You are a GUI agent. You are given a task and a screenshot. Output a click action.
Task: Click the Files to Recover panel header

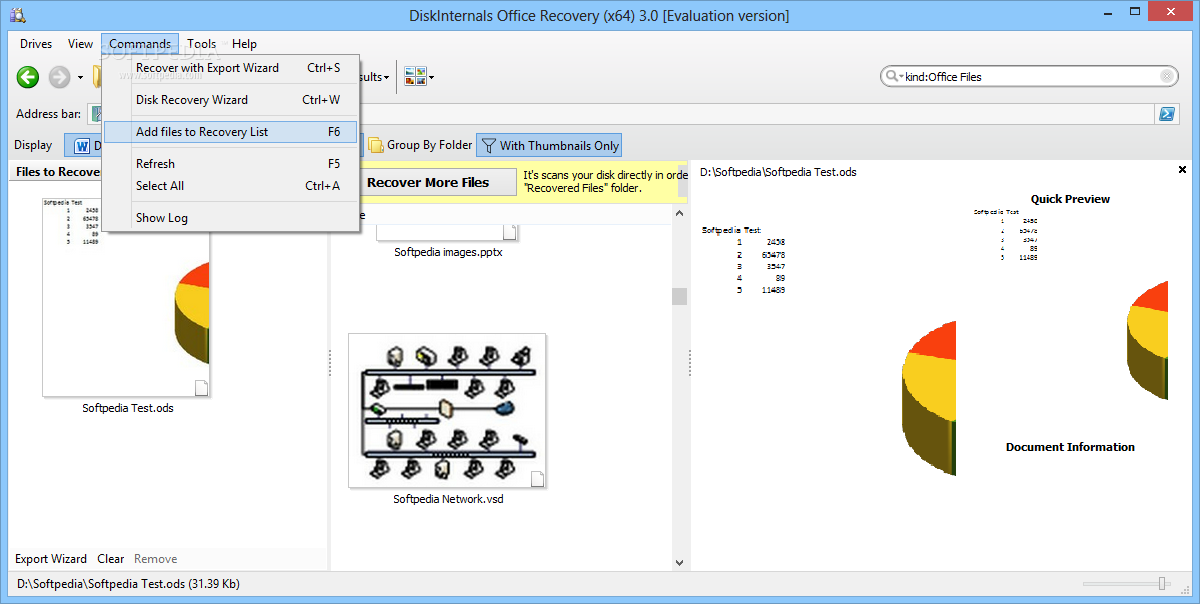[x=58, y=172]
